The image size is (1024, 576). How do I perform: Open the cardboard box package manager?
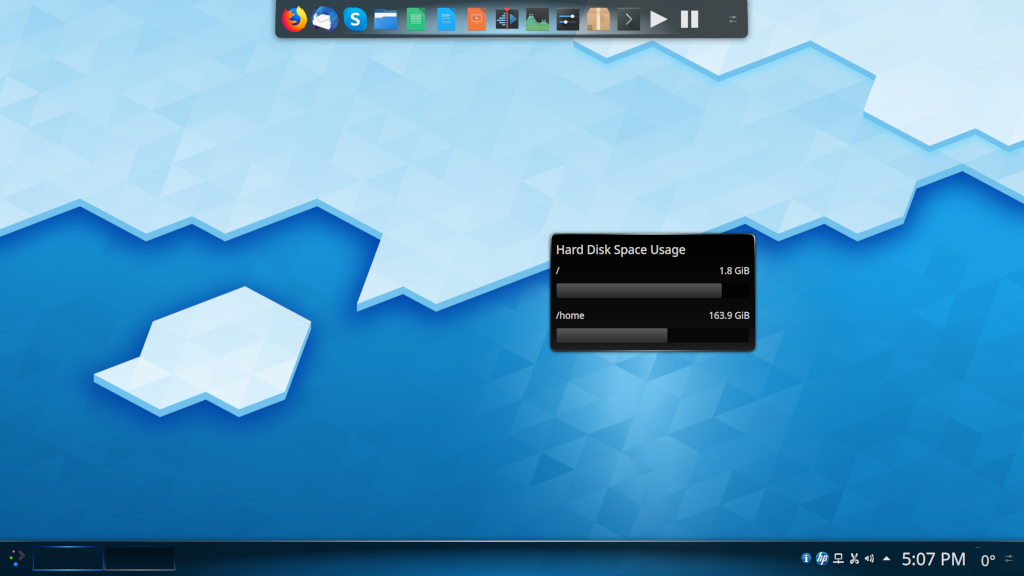point(598,19)
